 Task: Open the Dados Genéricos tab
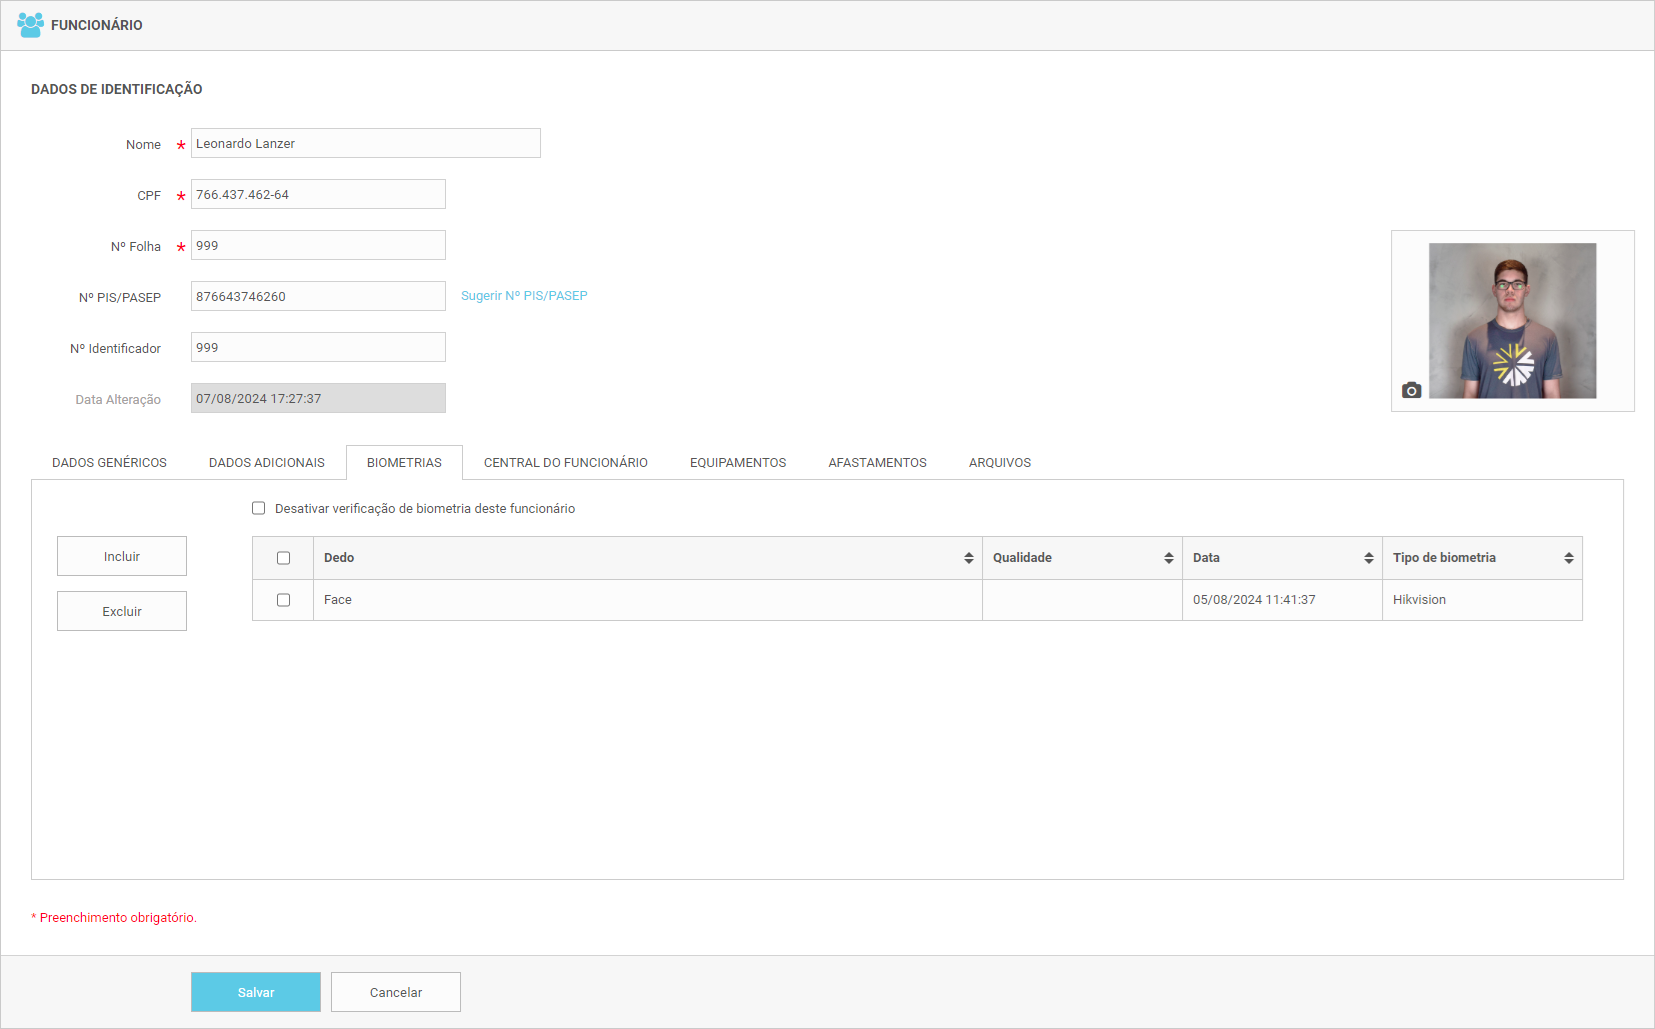(109, 463)
